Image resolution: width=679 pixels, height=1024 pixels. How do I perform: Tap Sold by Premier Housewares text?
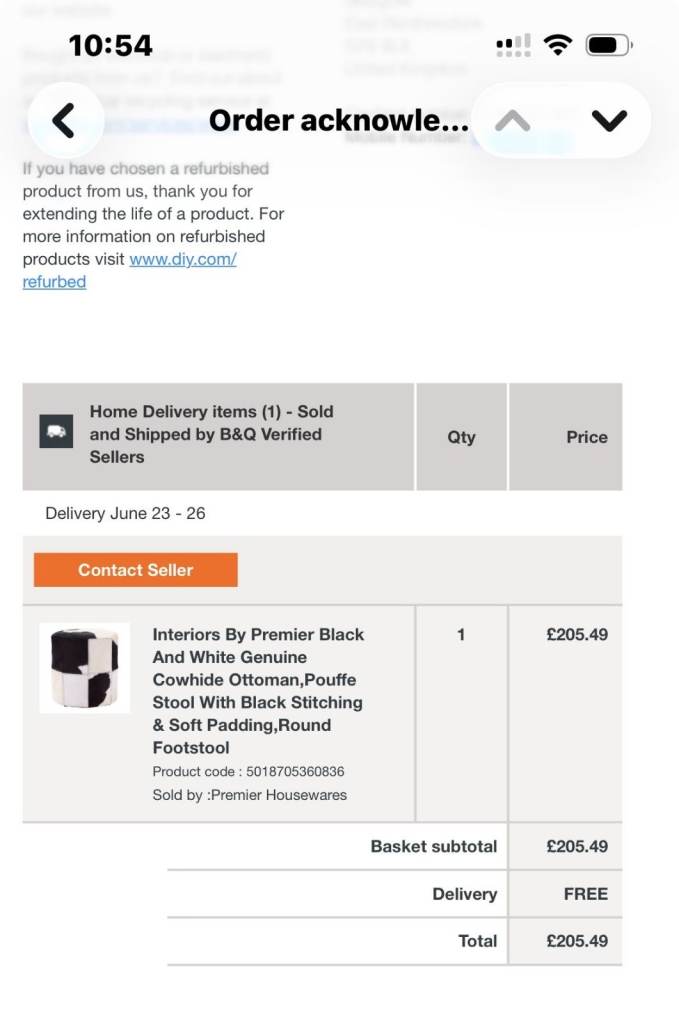pyautogui.click(x=249, y=795)
